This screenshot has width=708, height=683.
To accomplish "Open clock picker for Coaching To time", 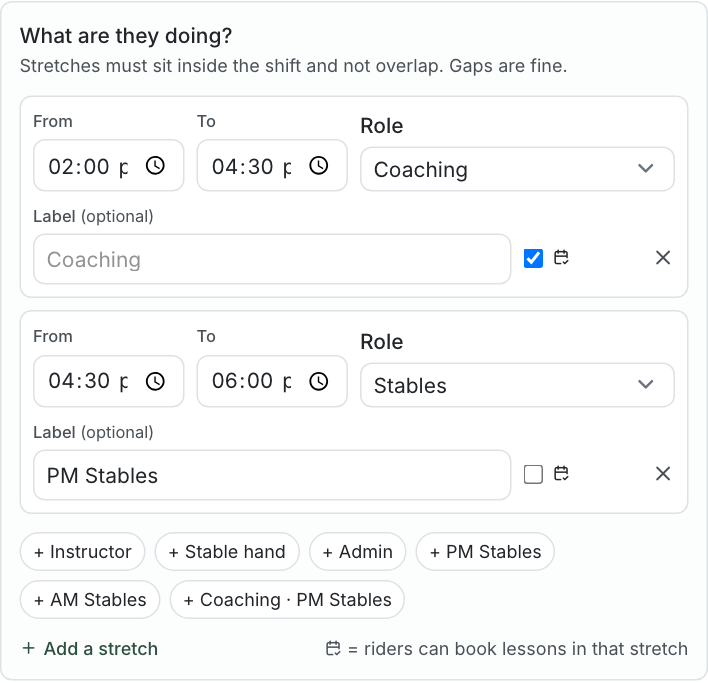I will pos(319,165).
